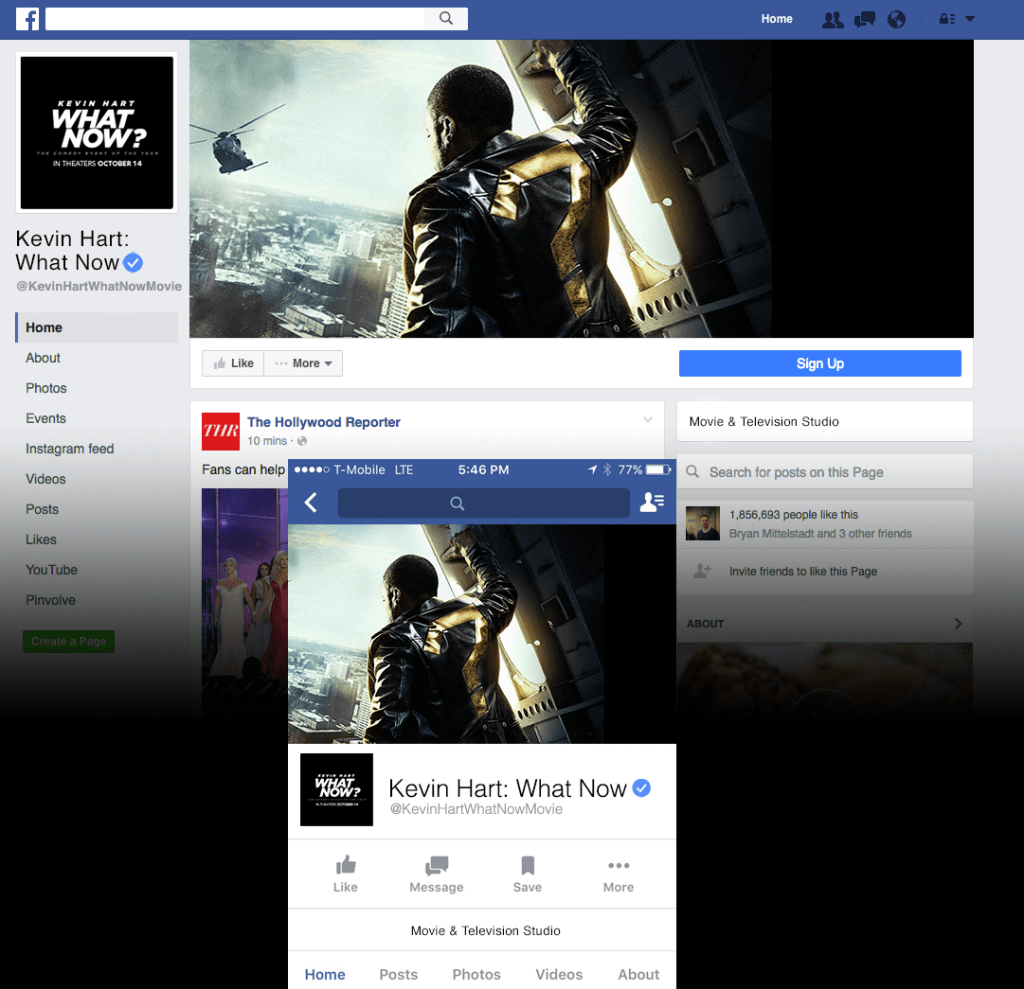Open the post options chevron on Hollywood Reporter post
The width and height of the screenshot is (1024, 989).
click(x=648, y=419)
